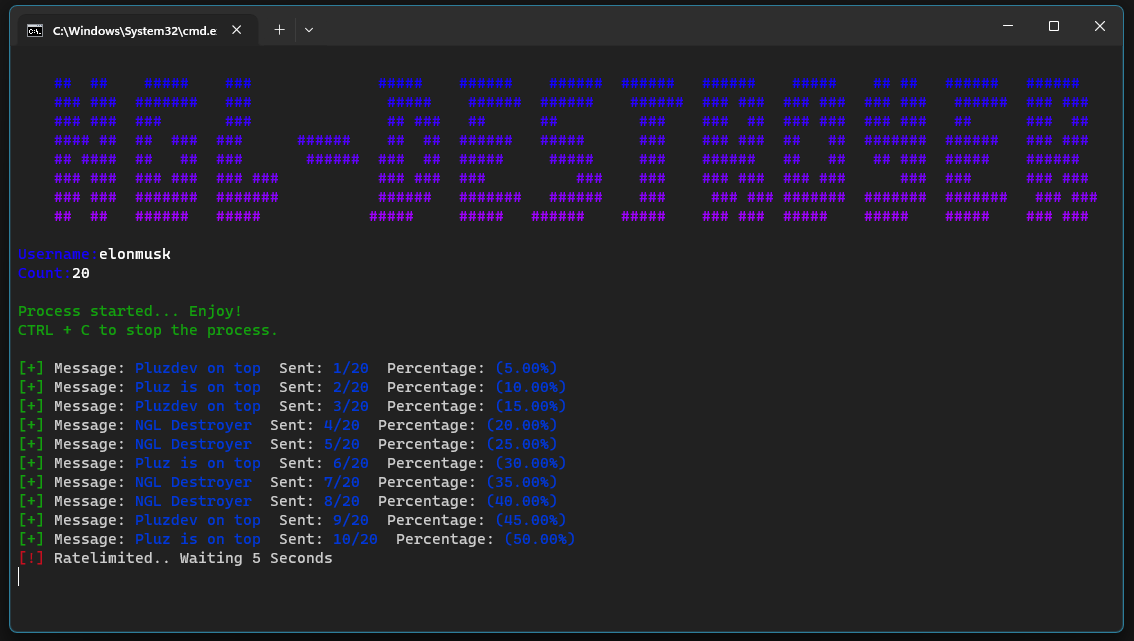
Task: Click 'CTRL + C to stop the process.' line
Action: (x=148, y=330)
